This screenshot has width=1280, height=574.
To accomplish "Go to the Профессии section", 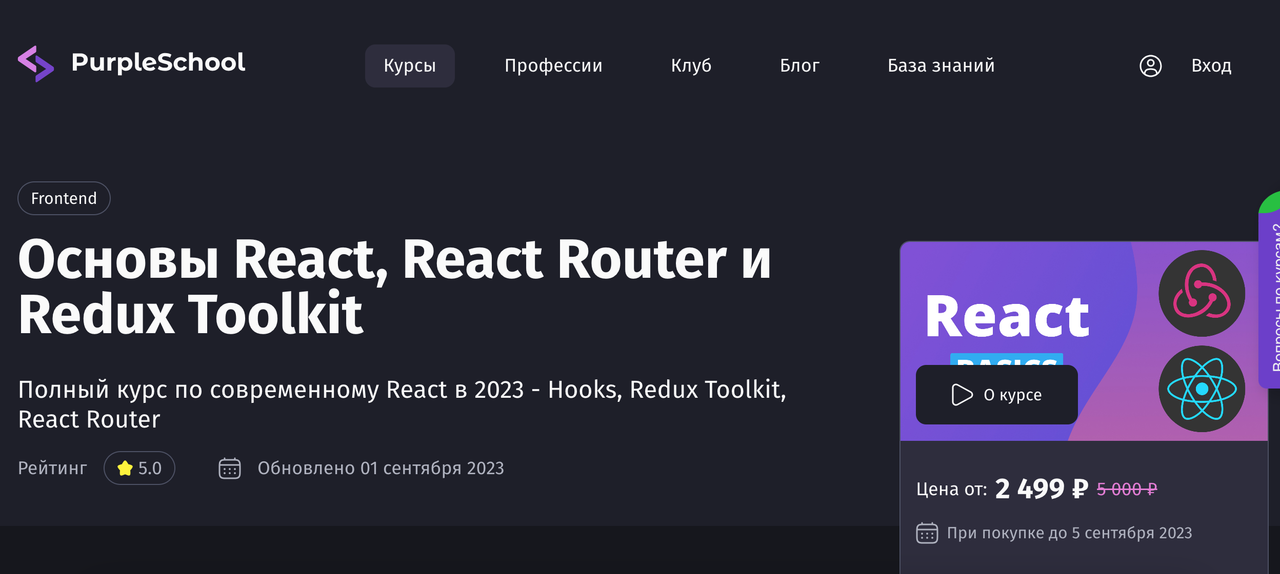I will click(553, 66).
